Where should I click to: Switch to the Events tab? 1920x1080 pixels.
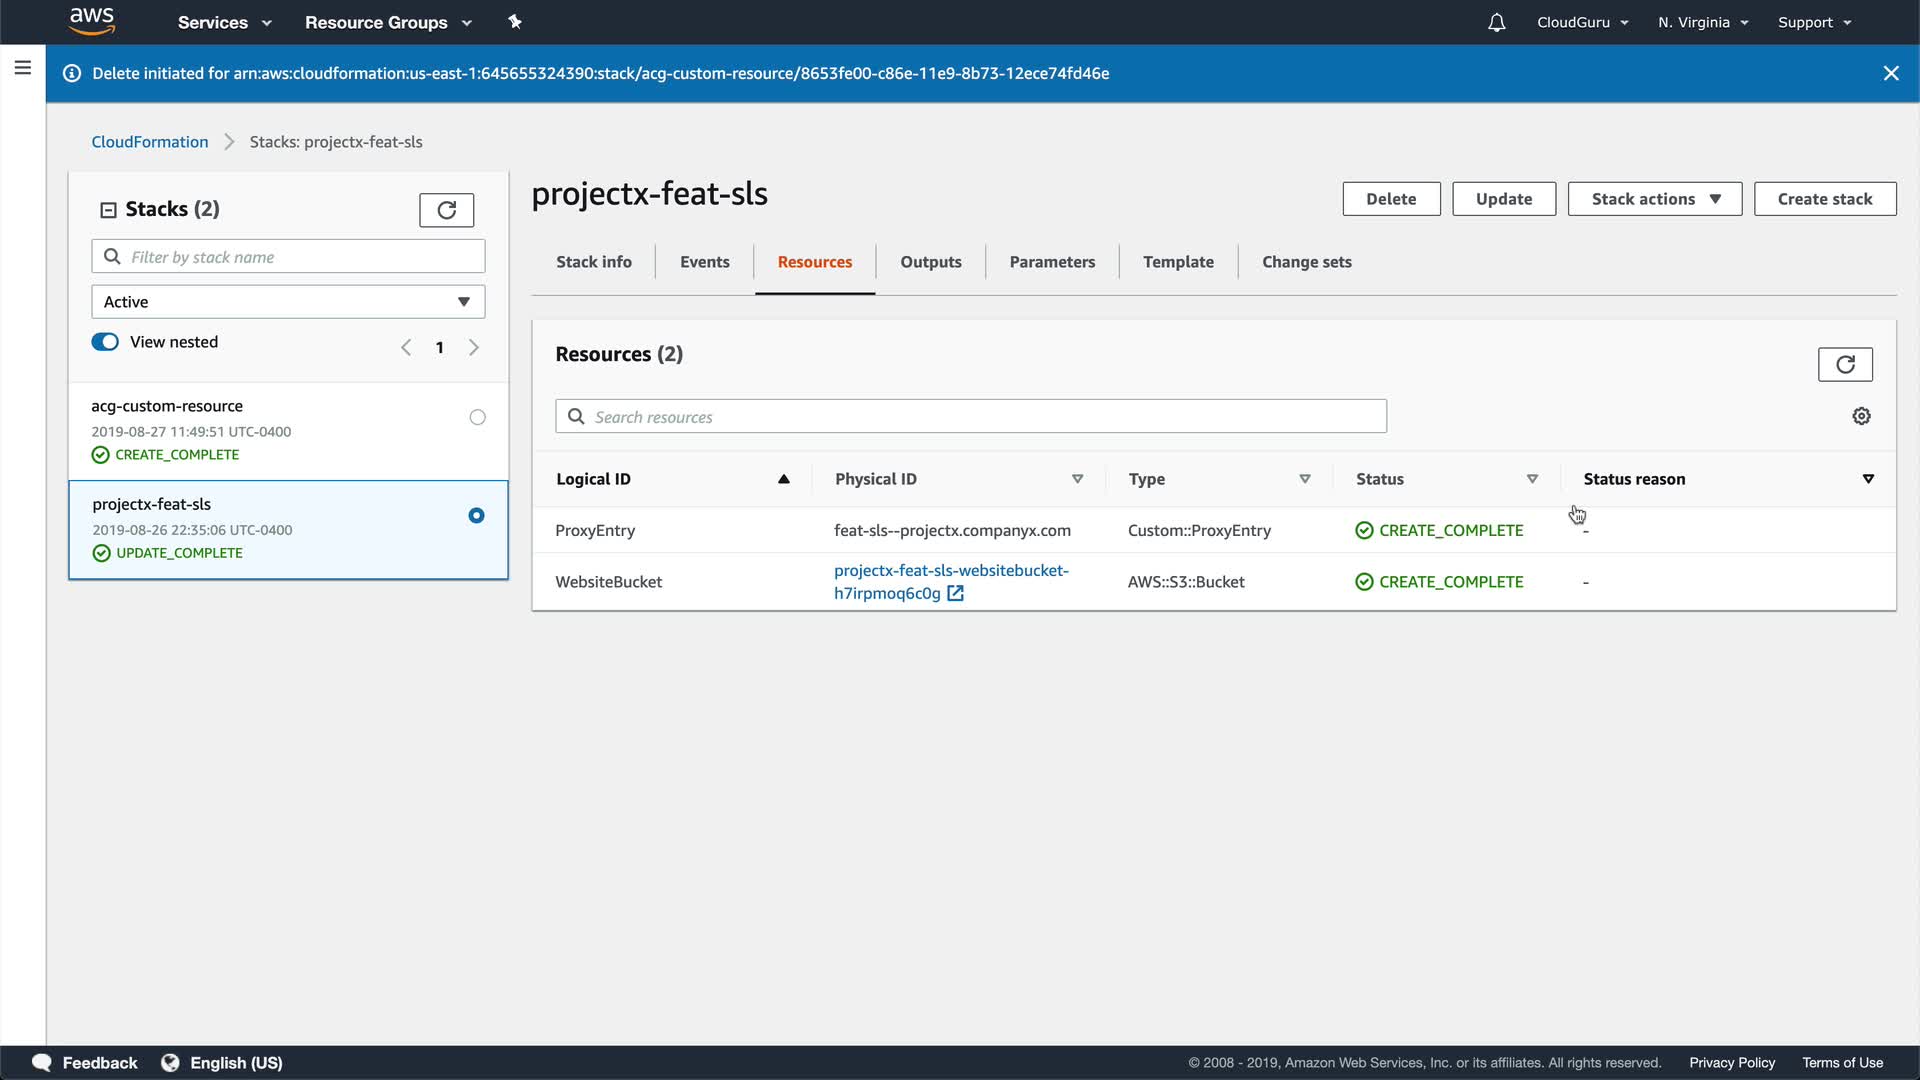pos(704,262)
